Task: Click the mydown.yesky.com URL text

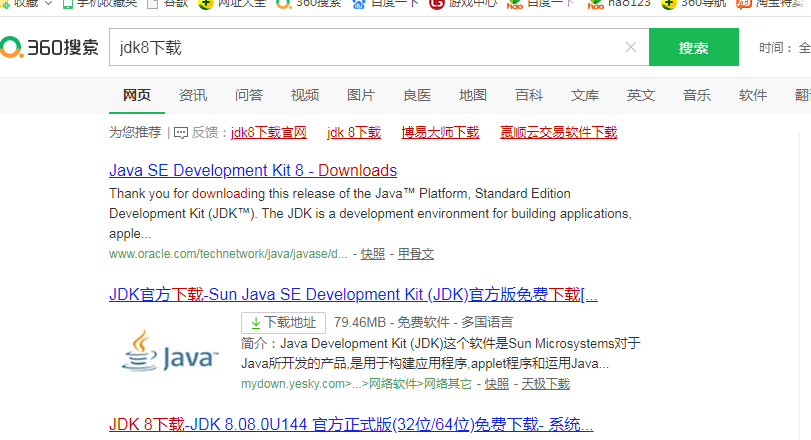Action: click(356, 384)
